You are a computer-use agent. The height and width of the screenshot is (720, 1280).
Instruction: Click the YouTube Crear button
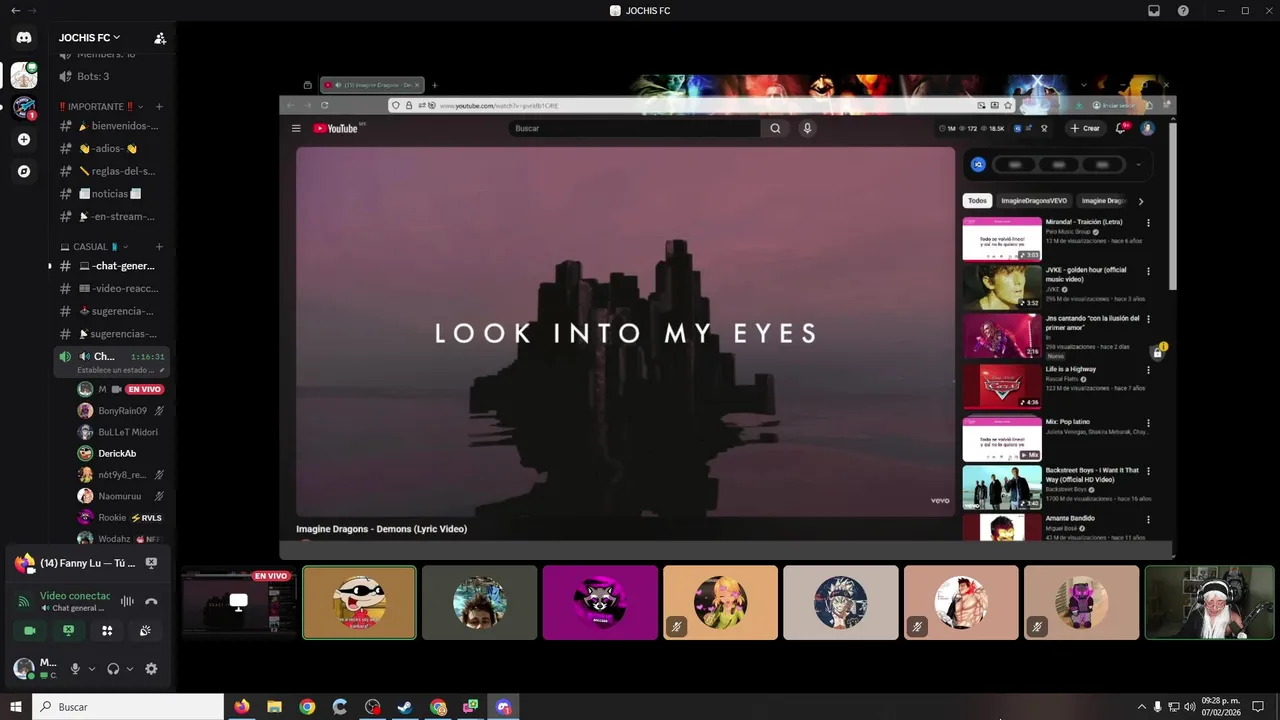pyautogui.click(x=1085, y=128)
